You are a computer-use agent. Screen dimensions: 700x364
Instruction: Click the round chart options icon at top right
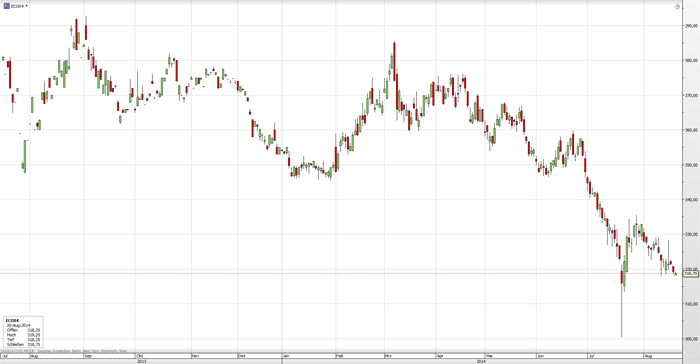[x=677, y=6]
